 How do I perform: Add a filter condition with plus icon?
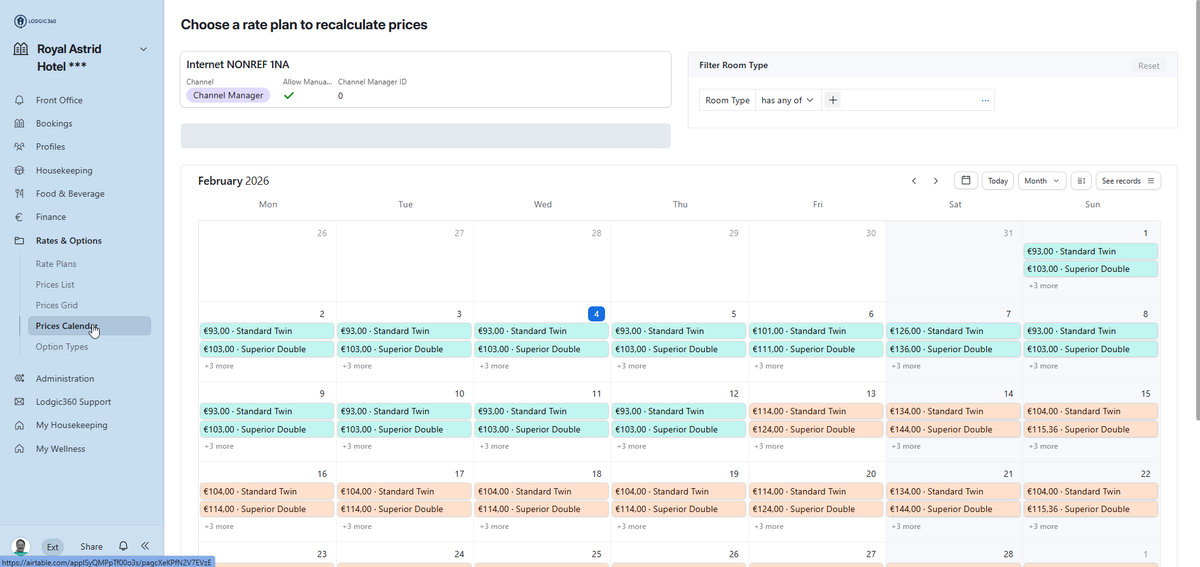pyautogui.click(x=833, y=100)
